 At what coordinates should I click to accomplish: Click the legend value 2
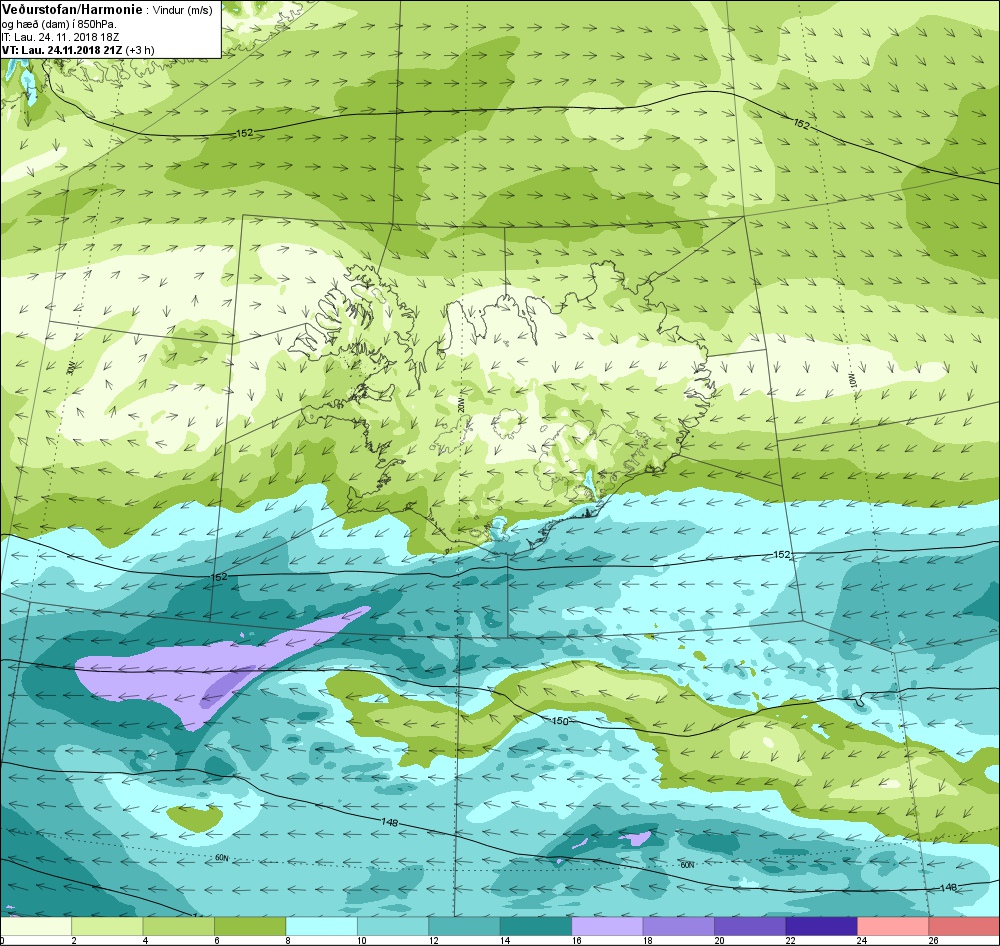(x=74, y=941)
